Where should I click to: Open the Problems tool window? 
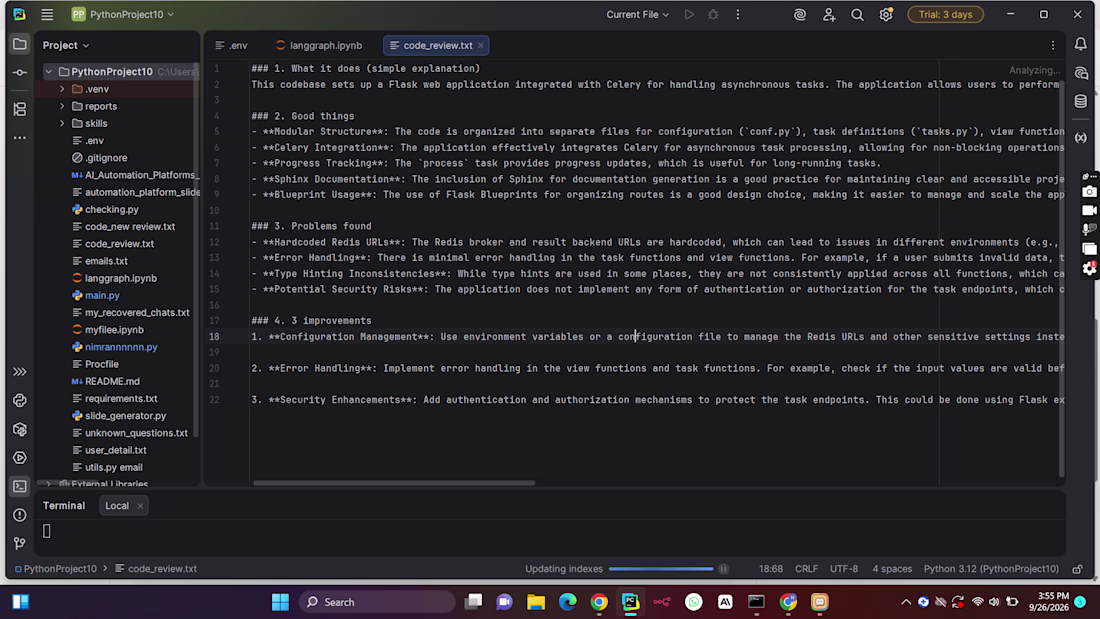(20, 515)
